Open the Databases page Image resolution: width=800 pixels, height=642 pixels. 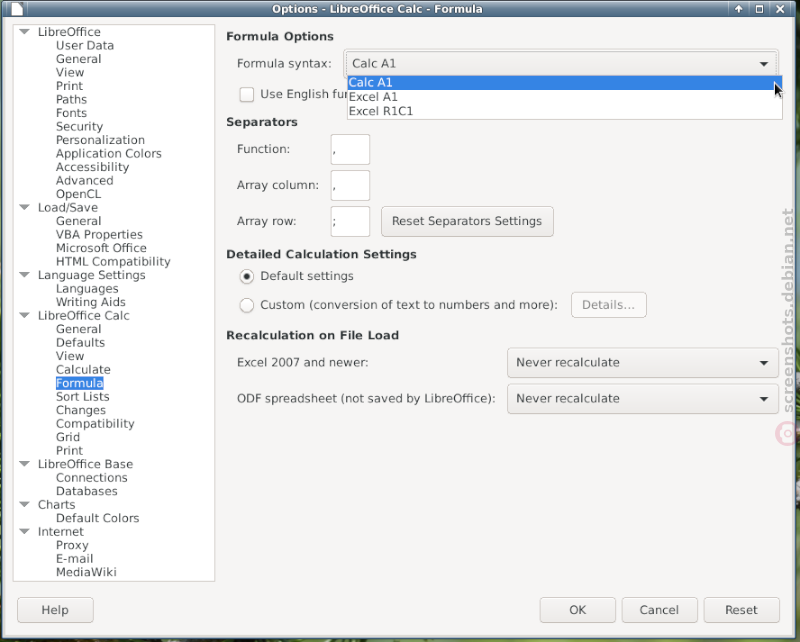(87, 491)
